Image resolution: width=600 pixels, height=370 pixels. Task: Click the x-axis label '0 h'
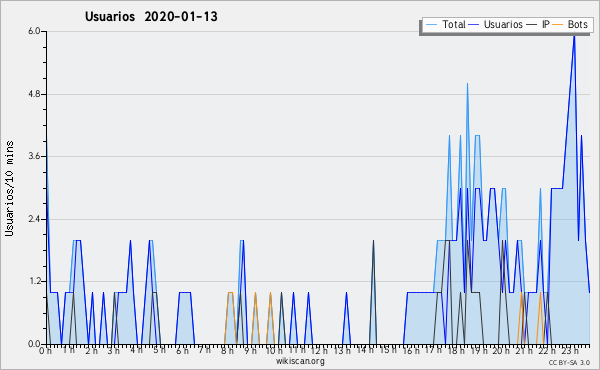[45, 351]
